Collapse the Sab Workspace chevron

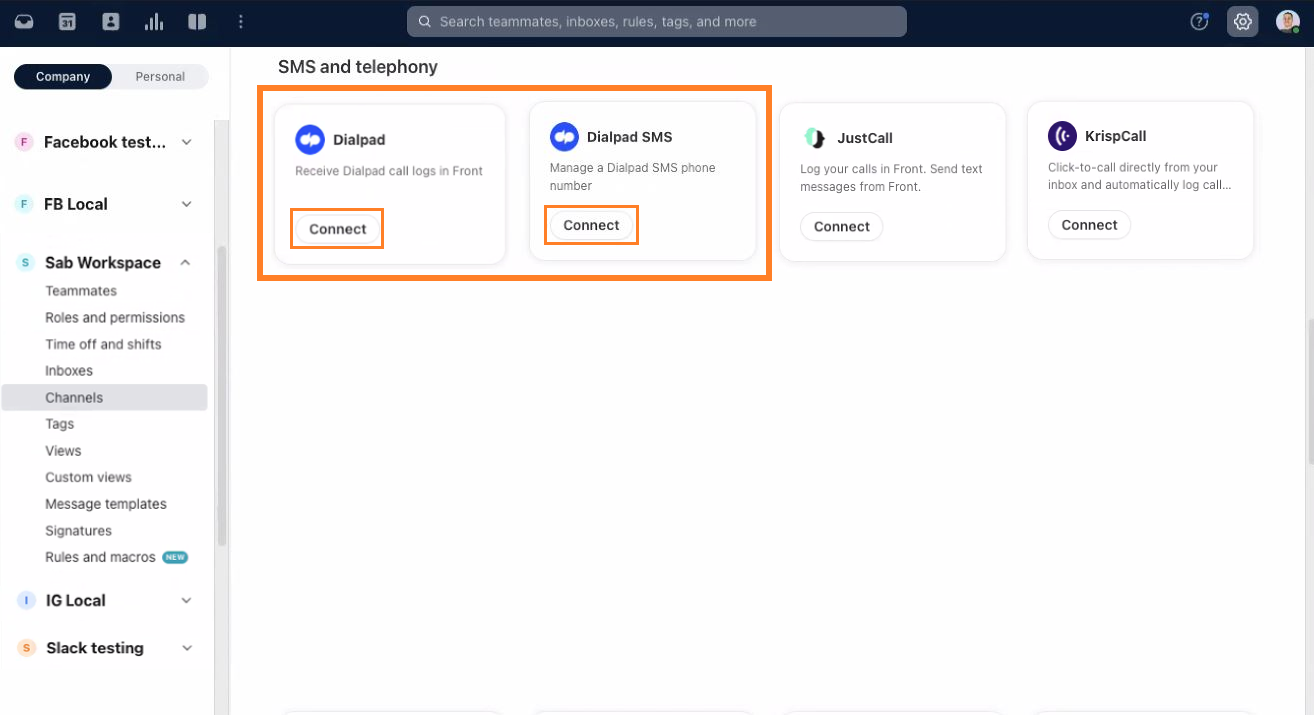pos(186,263)
